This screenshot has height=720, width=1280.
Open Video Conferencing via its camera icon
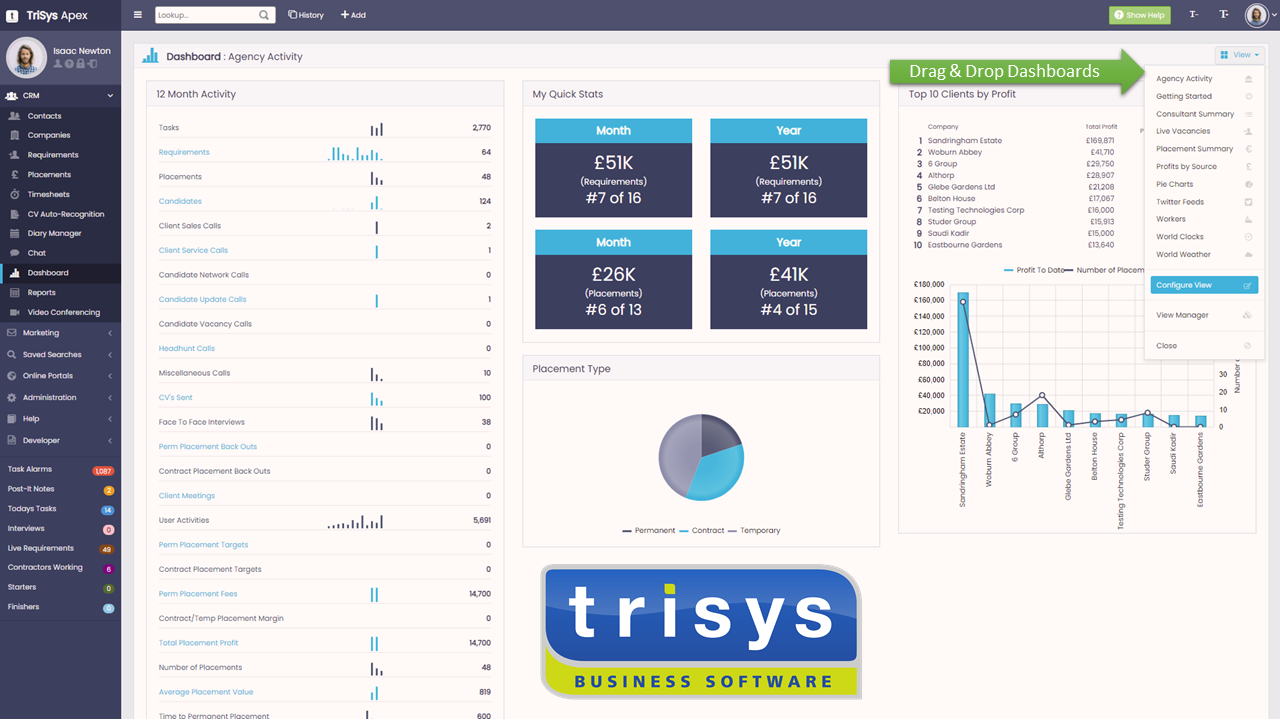tap(14, 312)
